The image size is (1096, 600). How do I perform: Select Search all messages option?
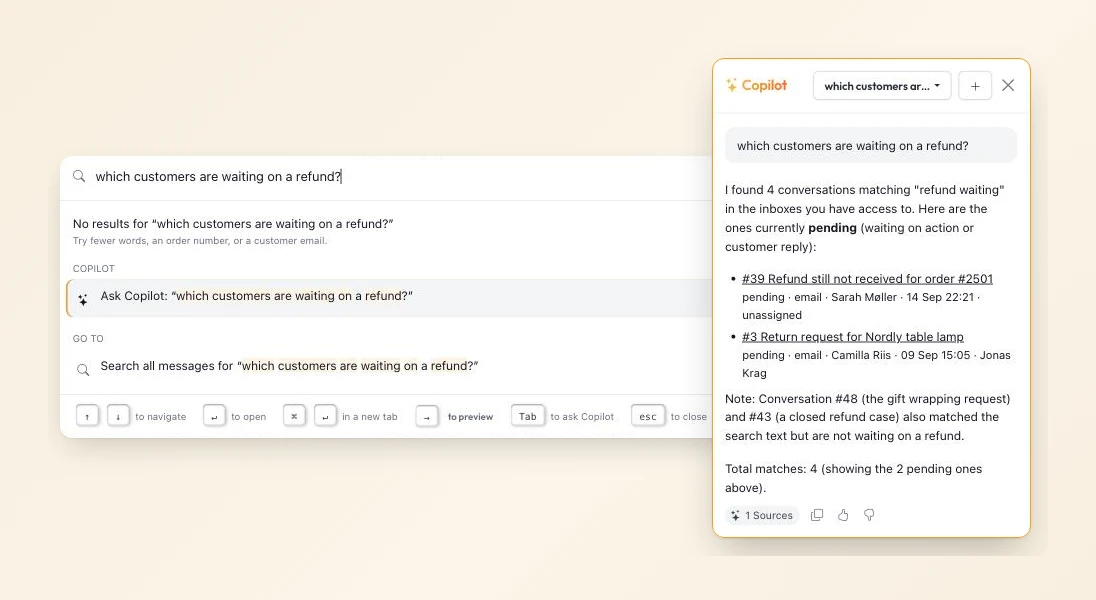[x=389, y=366]
